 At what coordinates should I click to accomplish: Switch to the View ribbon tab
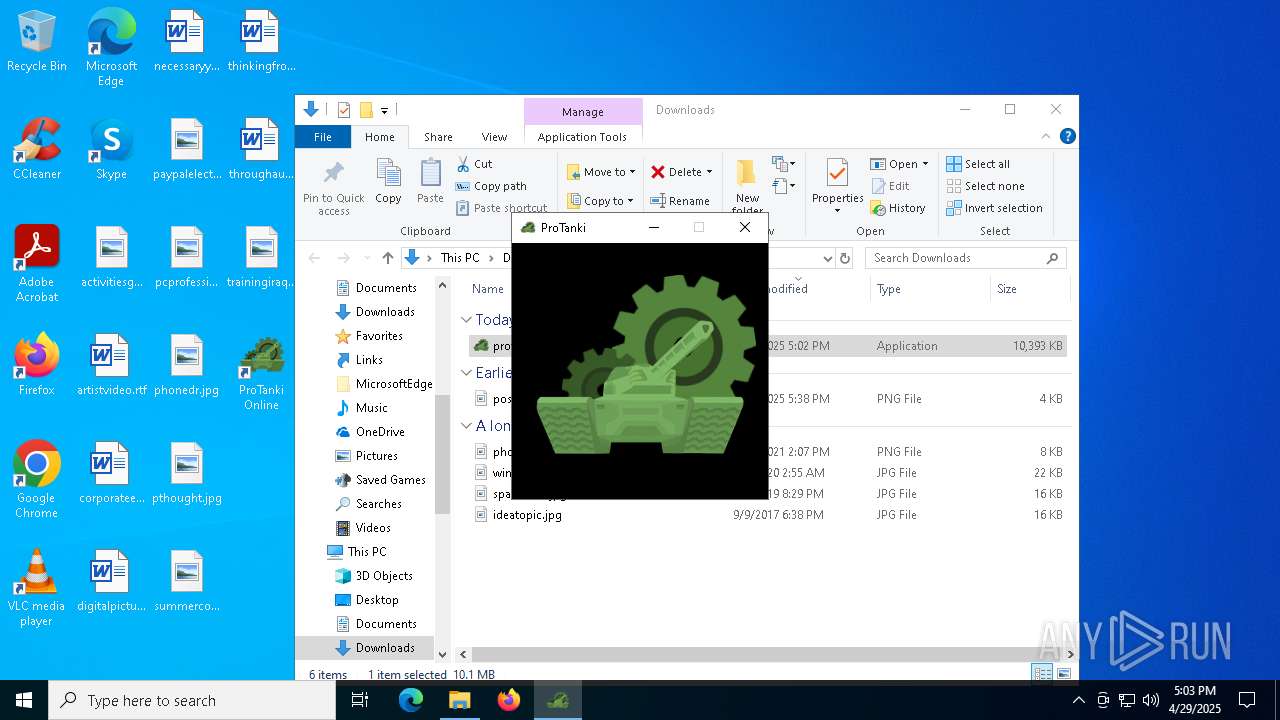[494, 137]
